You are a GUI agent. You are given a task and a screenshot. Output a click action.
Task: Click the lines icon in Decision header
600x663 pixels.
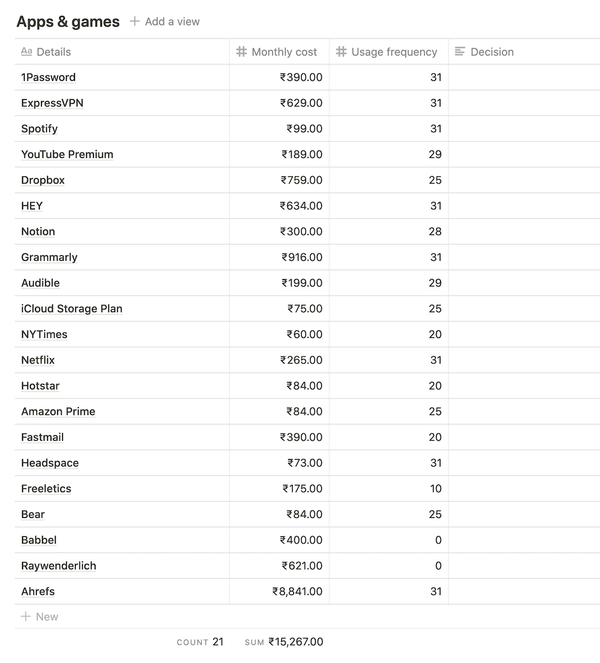tap(460, 52)
